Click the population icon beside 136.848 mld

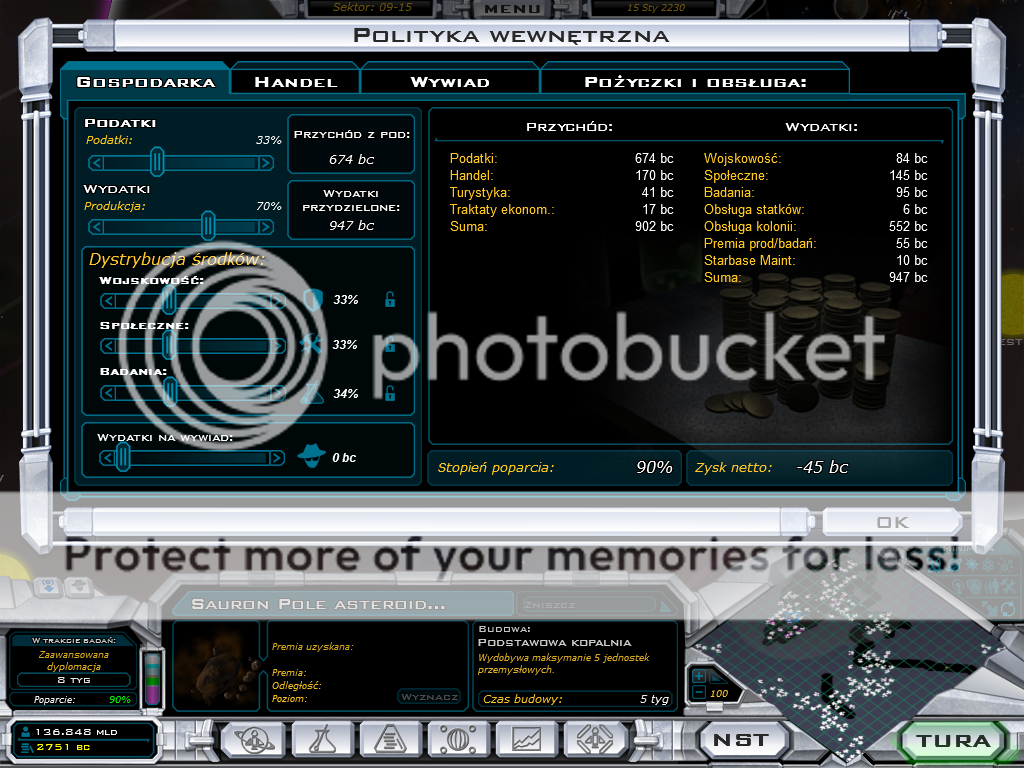pyautogui.click(x=26, y=732)
